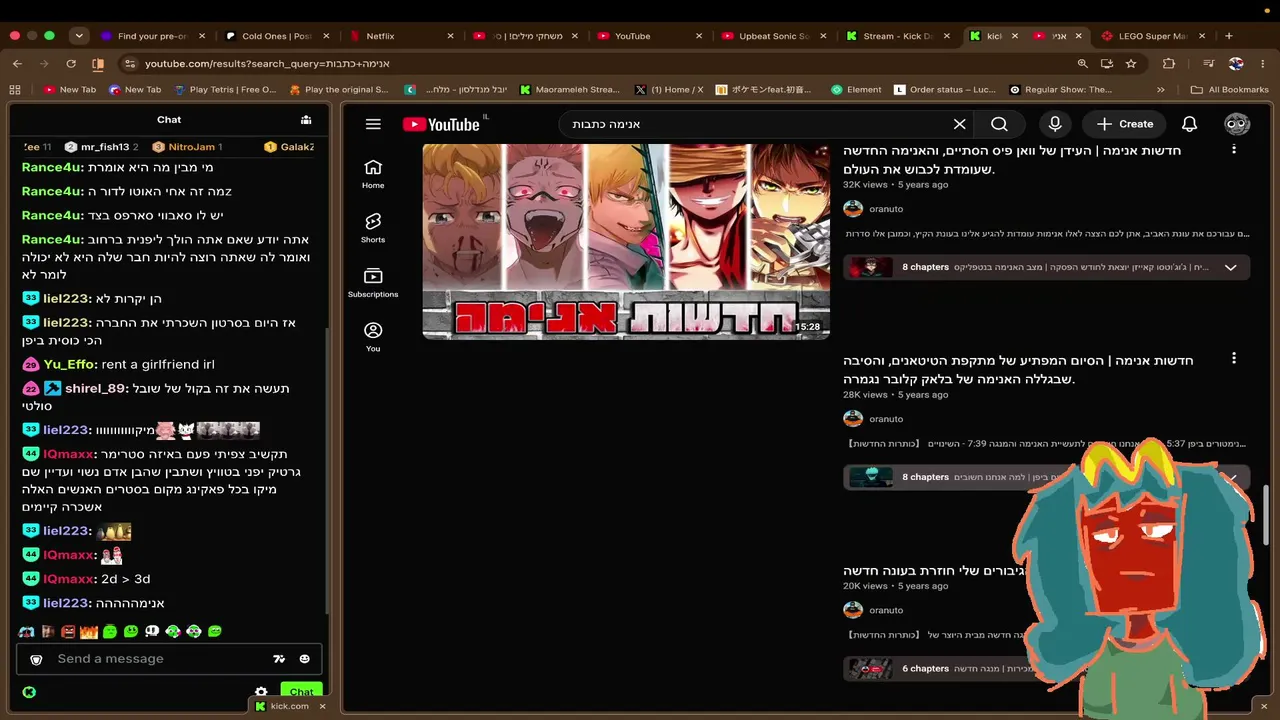Screen dimensions: 1280x720
Task: Open a new browser tab
Action: coord(1229,36)
